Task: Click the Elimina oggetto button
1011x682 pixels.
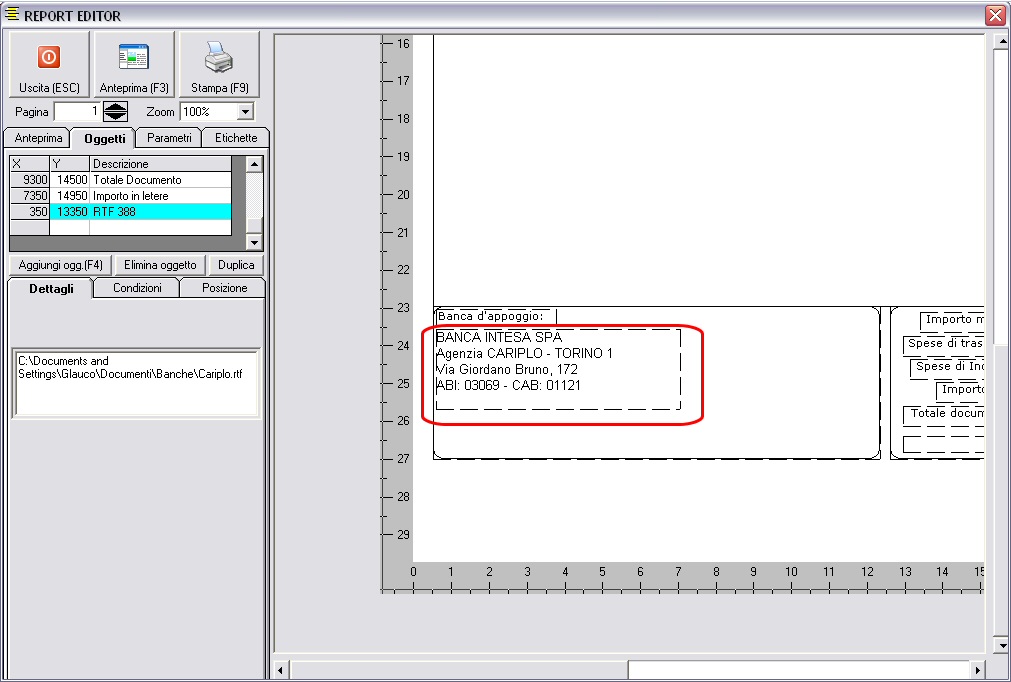Action: [160, 265]
